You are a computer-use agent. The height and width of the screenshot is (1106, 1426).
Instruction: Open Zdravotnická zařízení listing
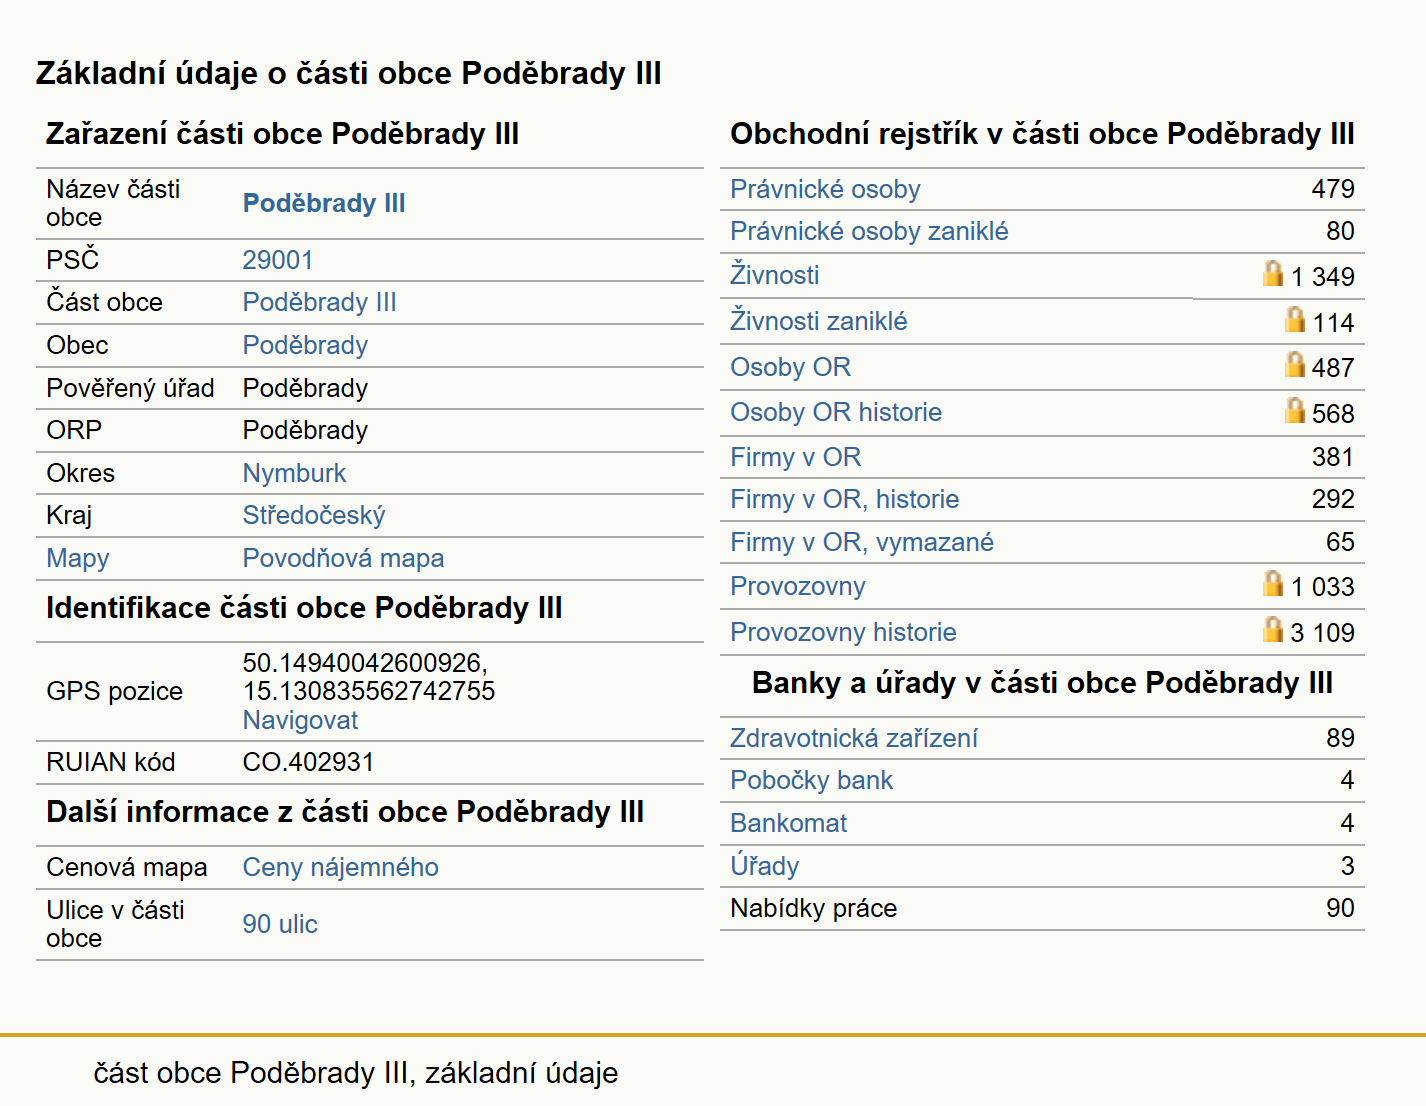tap(854, 738)
